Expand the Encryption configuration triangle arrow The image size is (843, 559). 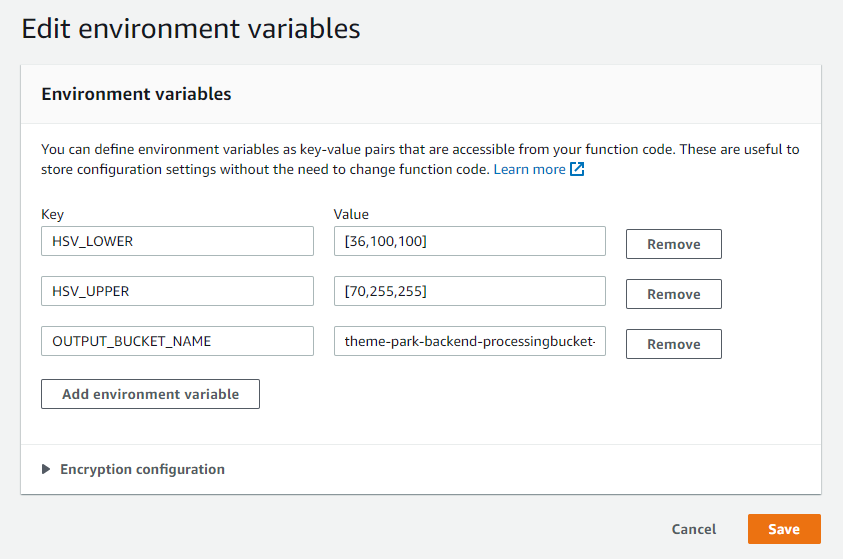[46, 469]
